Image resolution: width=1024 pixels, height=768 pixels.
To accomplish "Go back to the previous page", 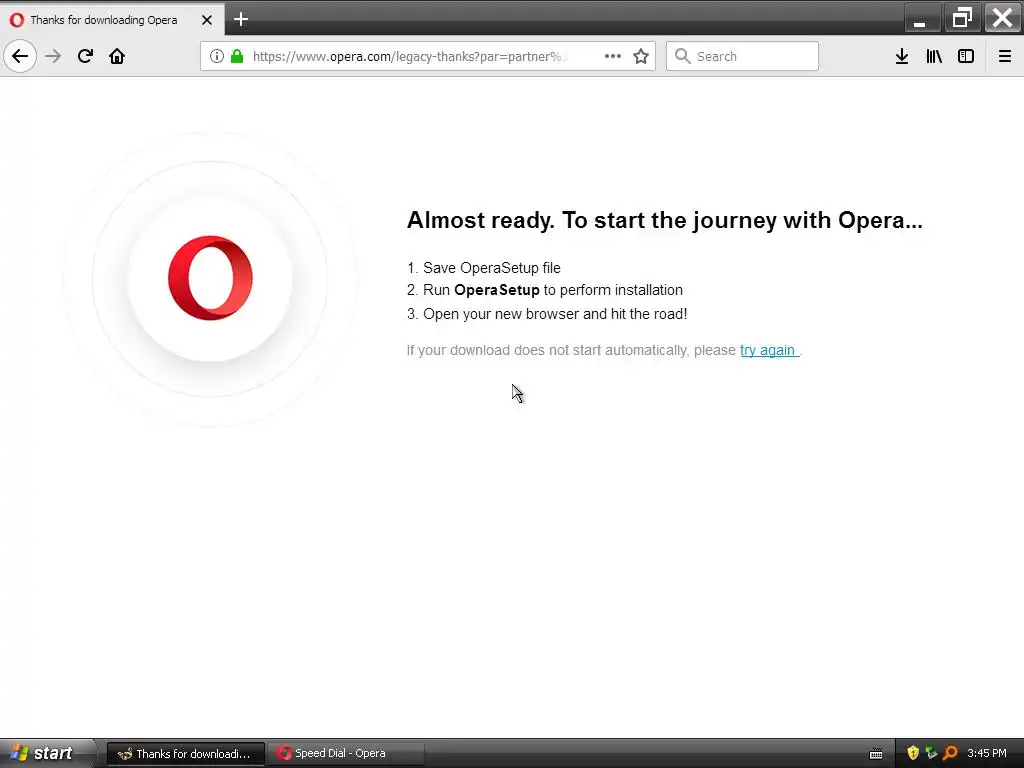I will (20, 56).
